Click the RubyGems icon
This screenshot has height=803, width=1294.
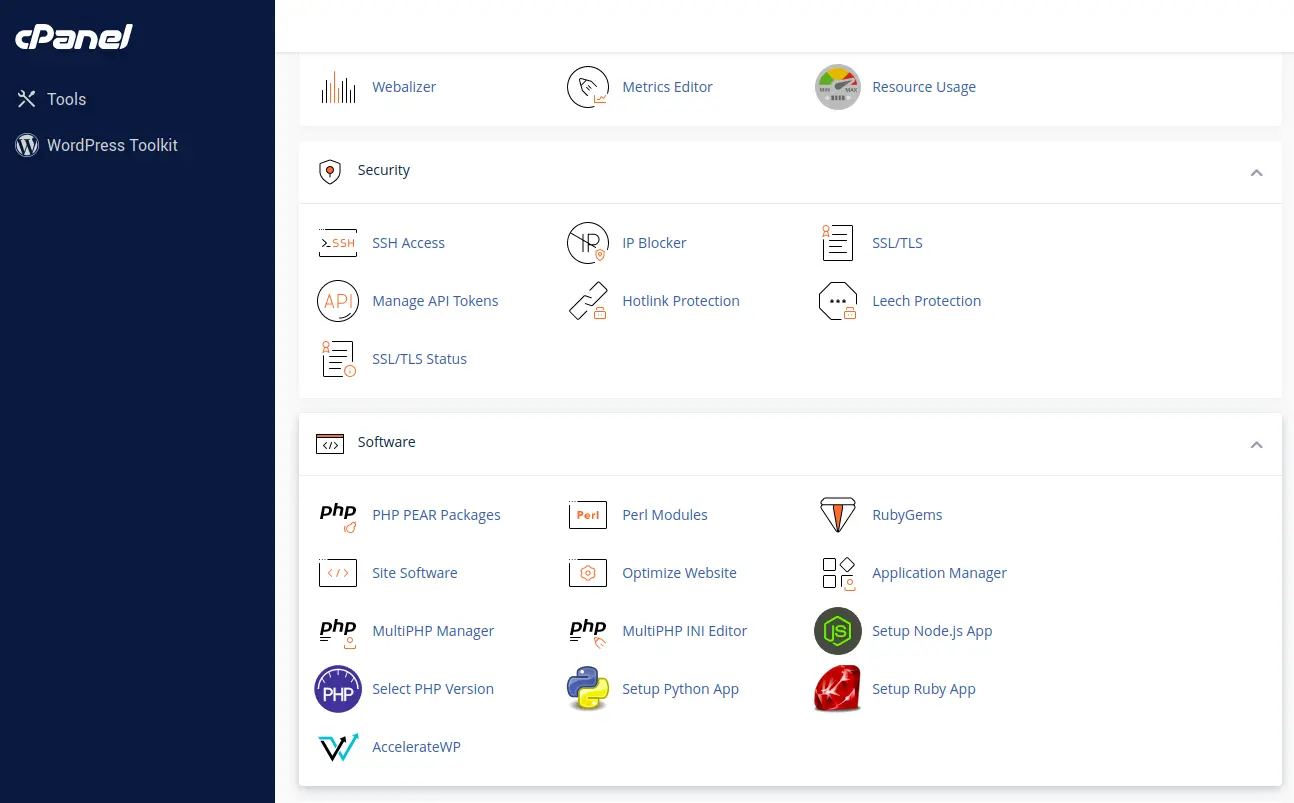[838, 515]
